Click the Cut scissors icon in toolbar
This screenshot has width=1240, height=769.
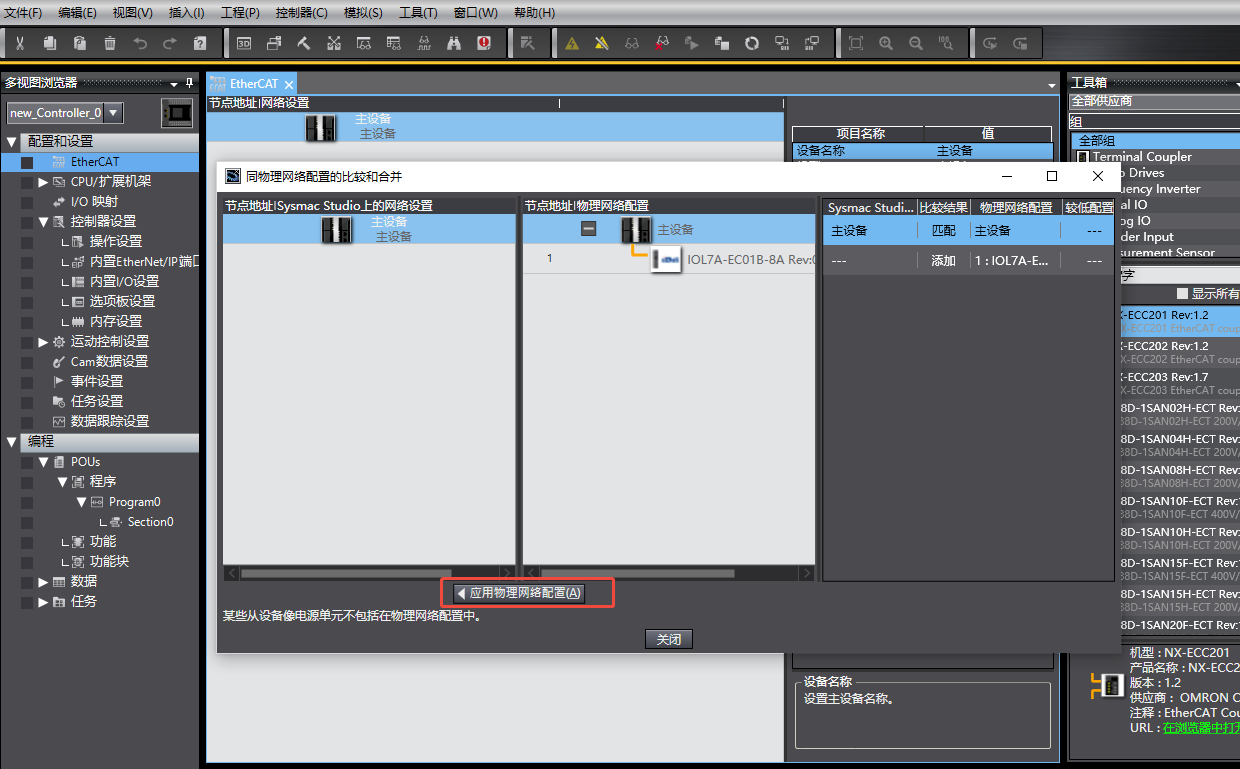point(19,43)
